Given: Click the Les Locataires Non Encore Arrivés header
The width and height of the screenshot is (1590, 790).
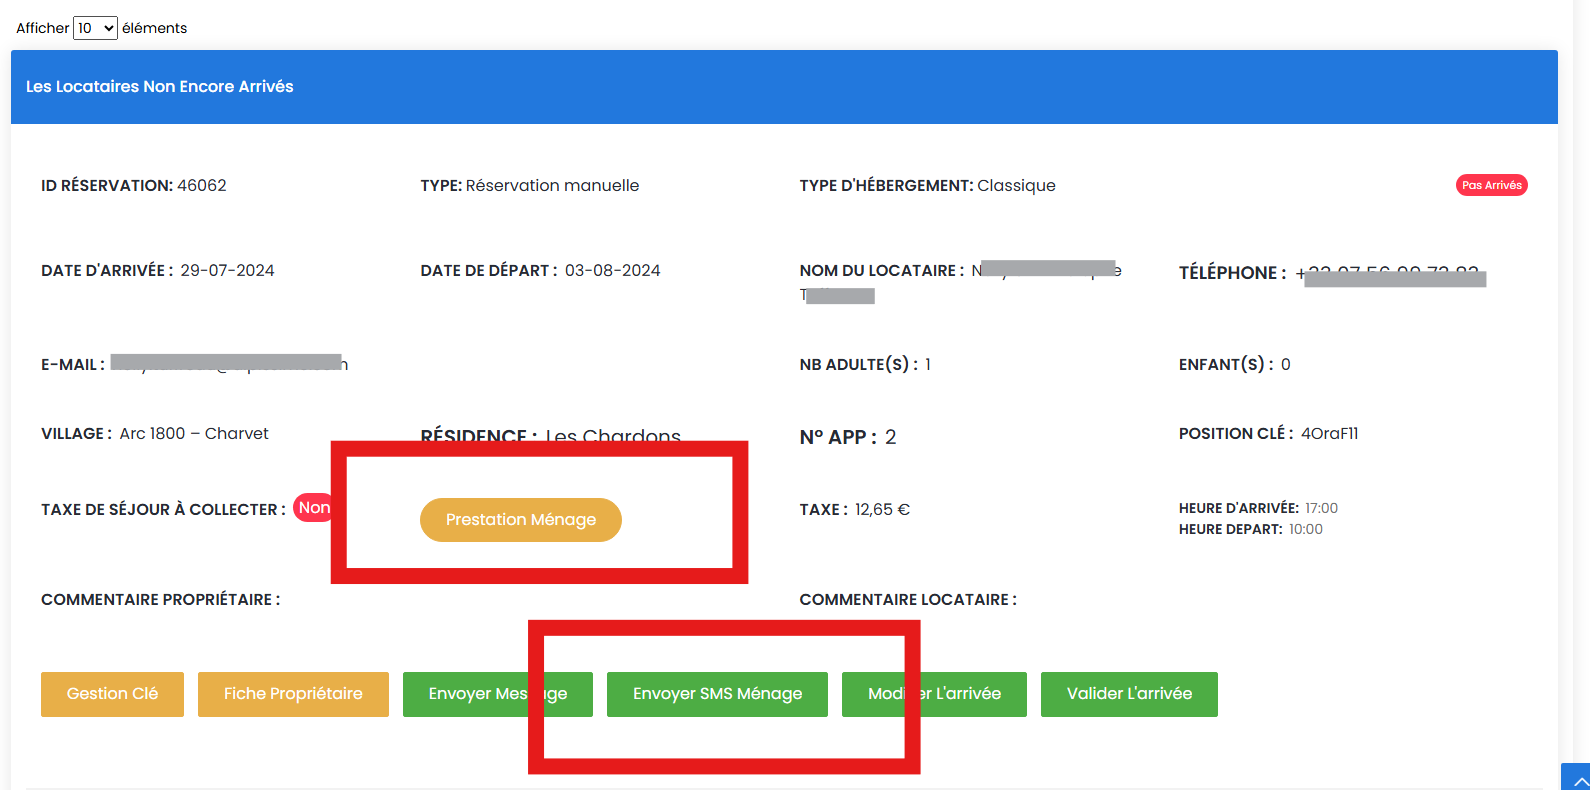Looking at the screenshot, I should 160,87.
